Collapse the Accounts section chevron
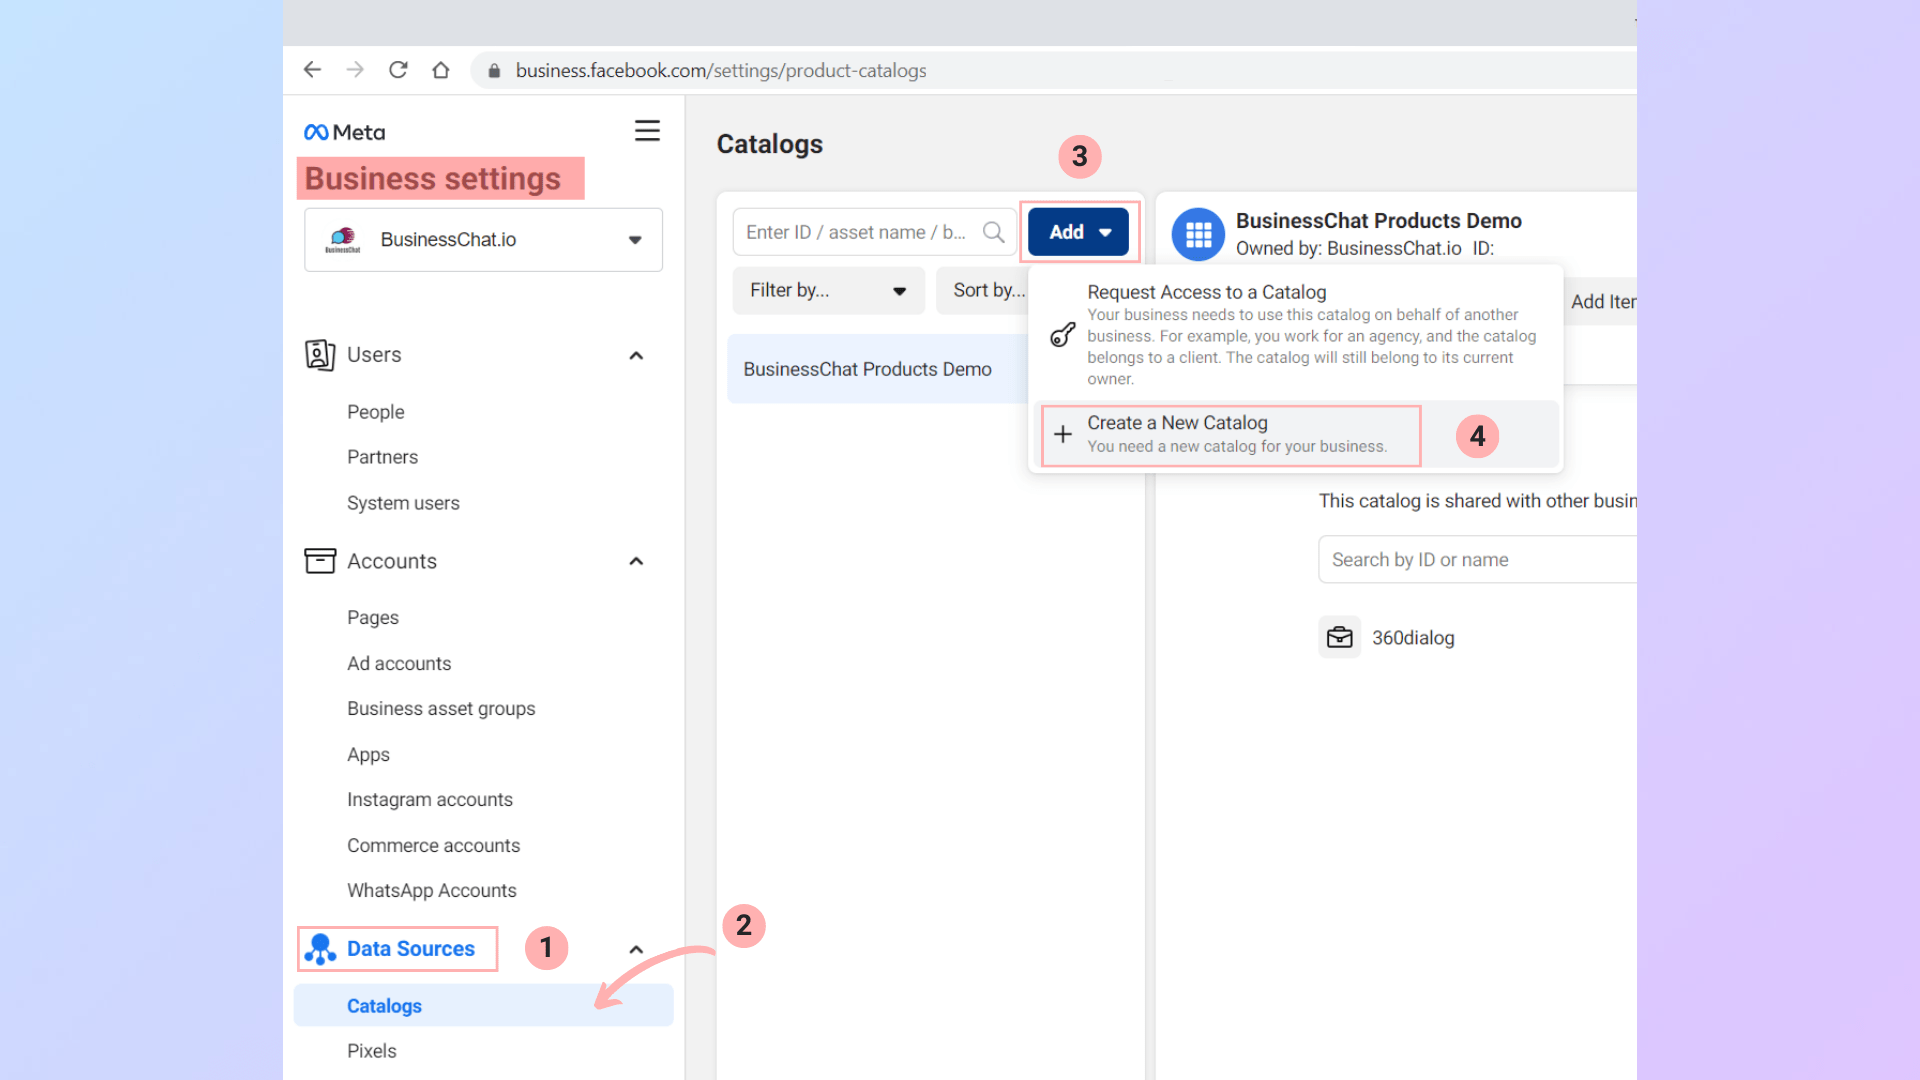 point(636,562)
